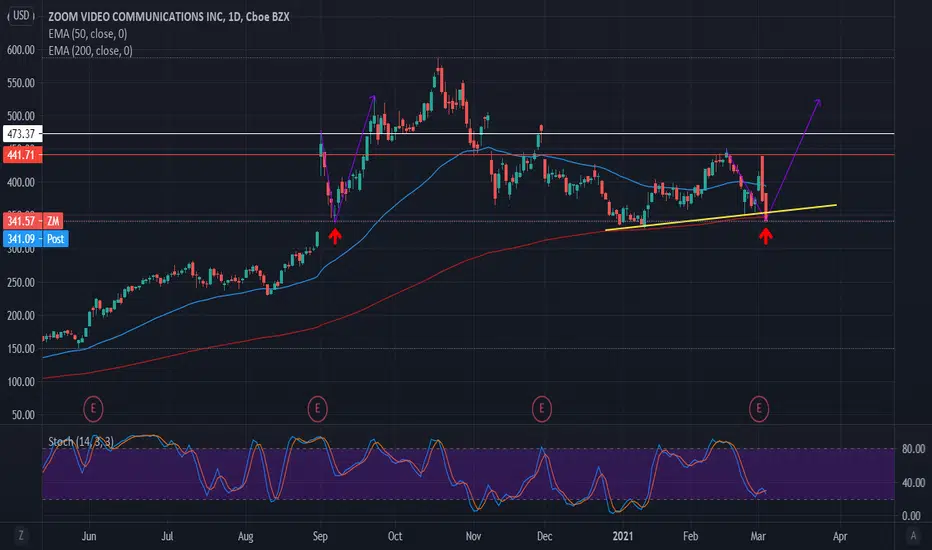
Task: Open the earnings marker near September
Action: [x=317, y=408]
